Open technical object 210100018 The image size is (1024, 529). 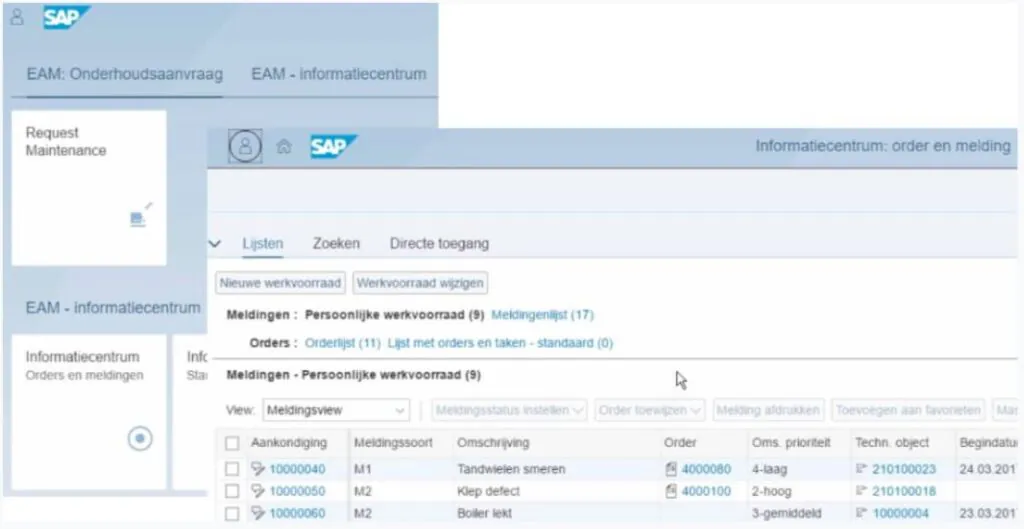[904, 491]
